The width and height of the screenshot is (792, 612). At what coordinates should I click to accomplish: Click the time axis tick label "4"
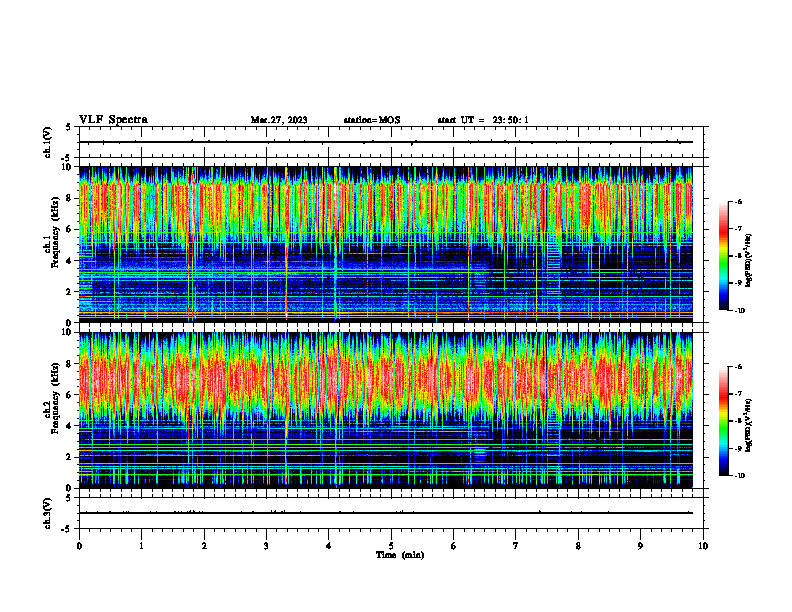(x=329, y=546)
